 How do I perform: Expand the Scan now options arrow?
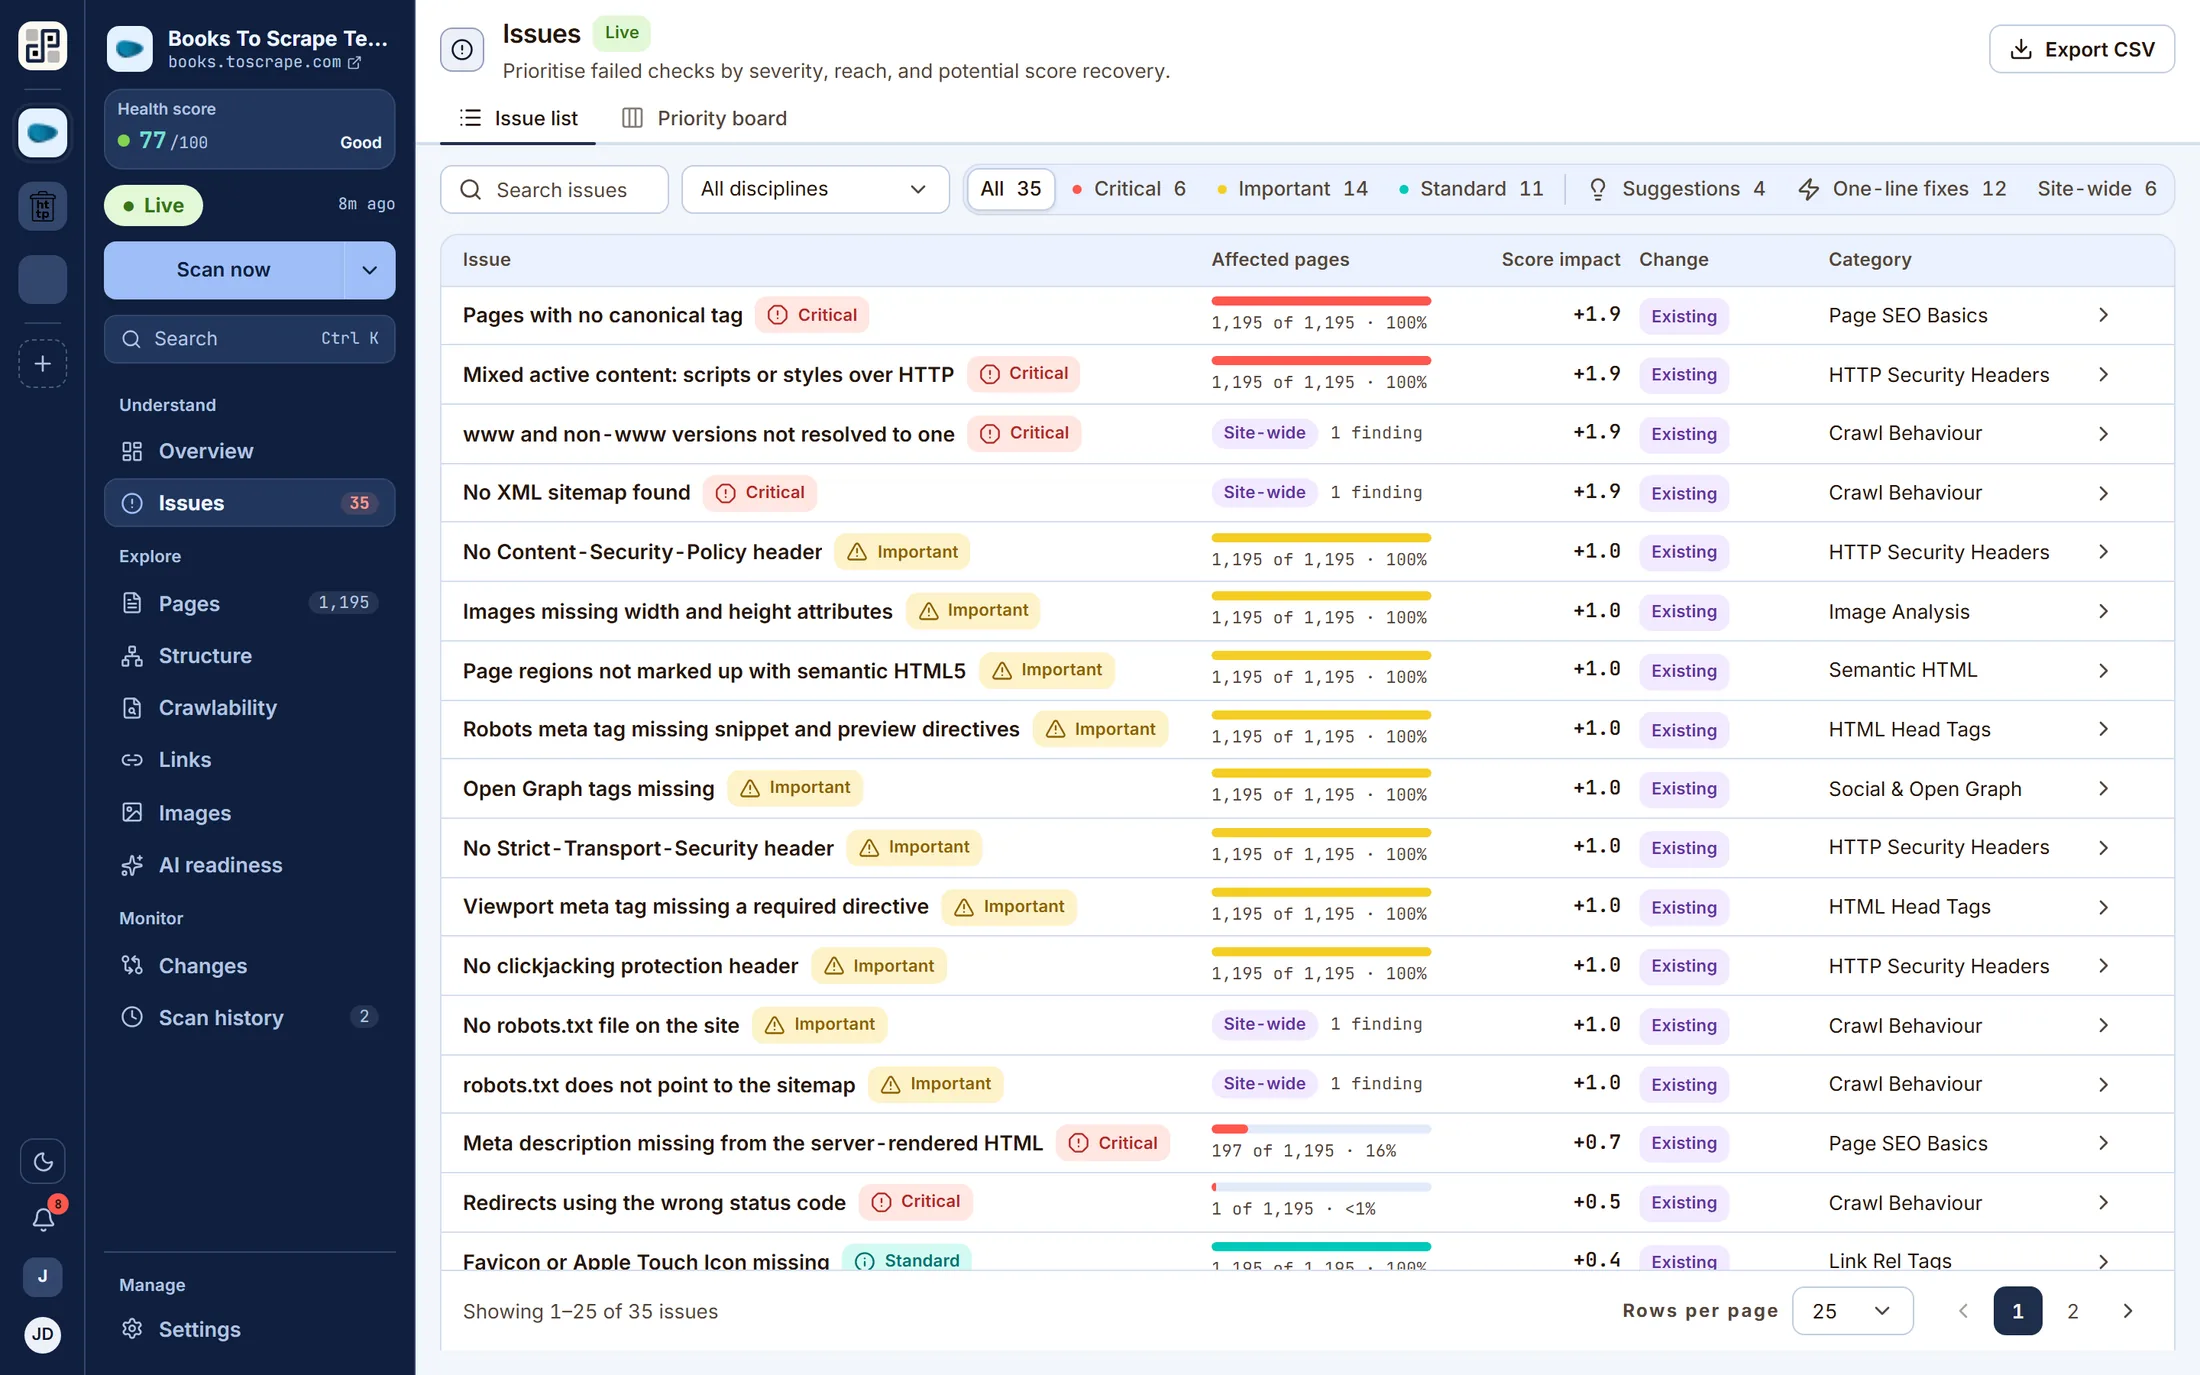370,270
